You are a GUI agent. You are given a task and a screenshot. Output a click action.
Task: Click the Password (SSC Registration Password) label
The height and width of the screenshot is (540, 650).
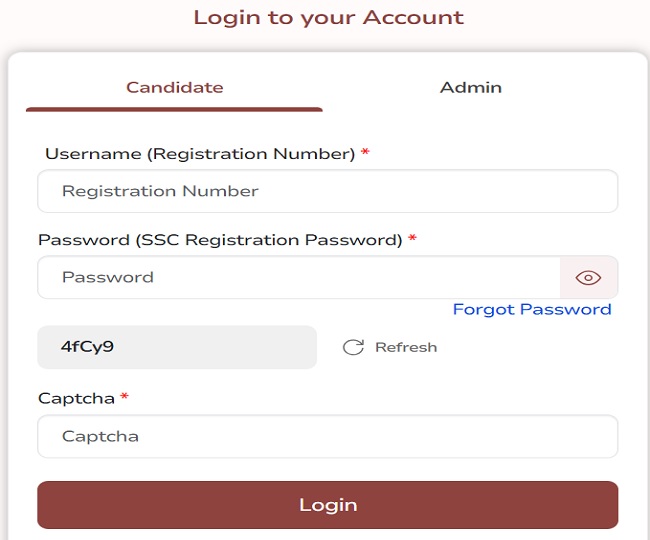tap(220, 240)
